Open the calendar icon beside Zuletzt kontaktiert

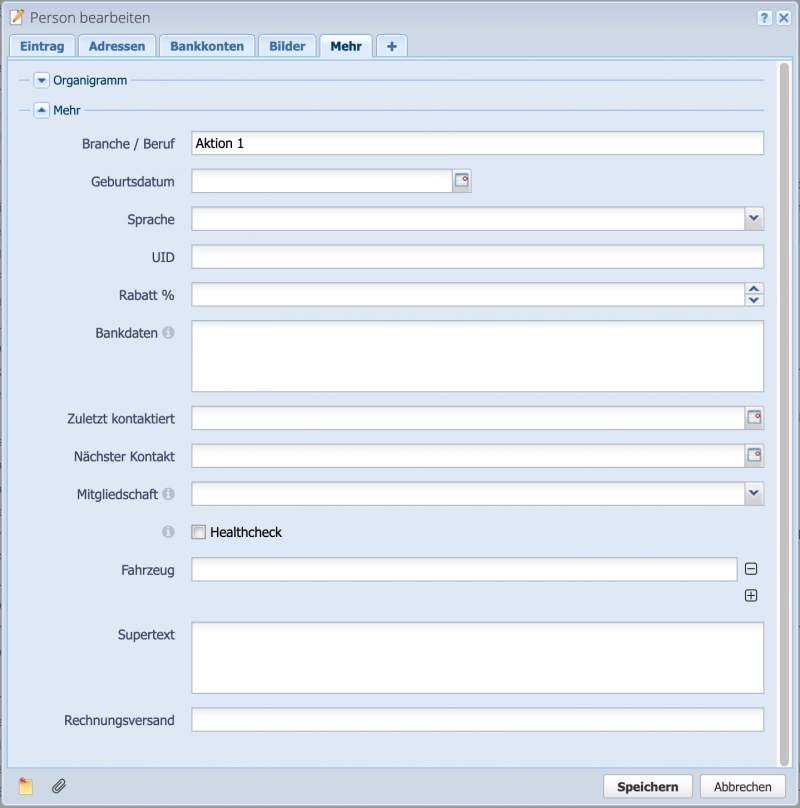click(x=755, y=418)
